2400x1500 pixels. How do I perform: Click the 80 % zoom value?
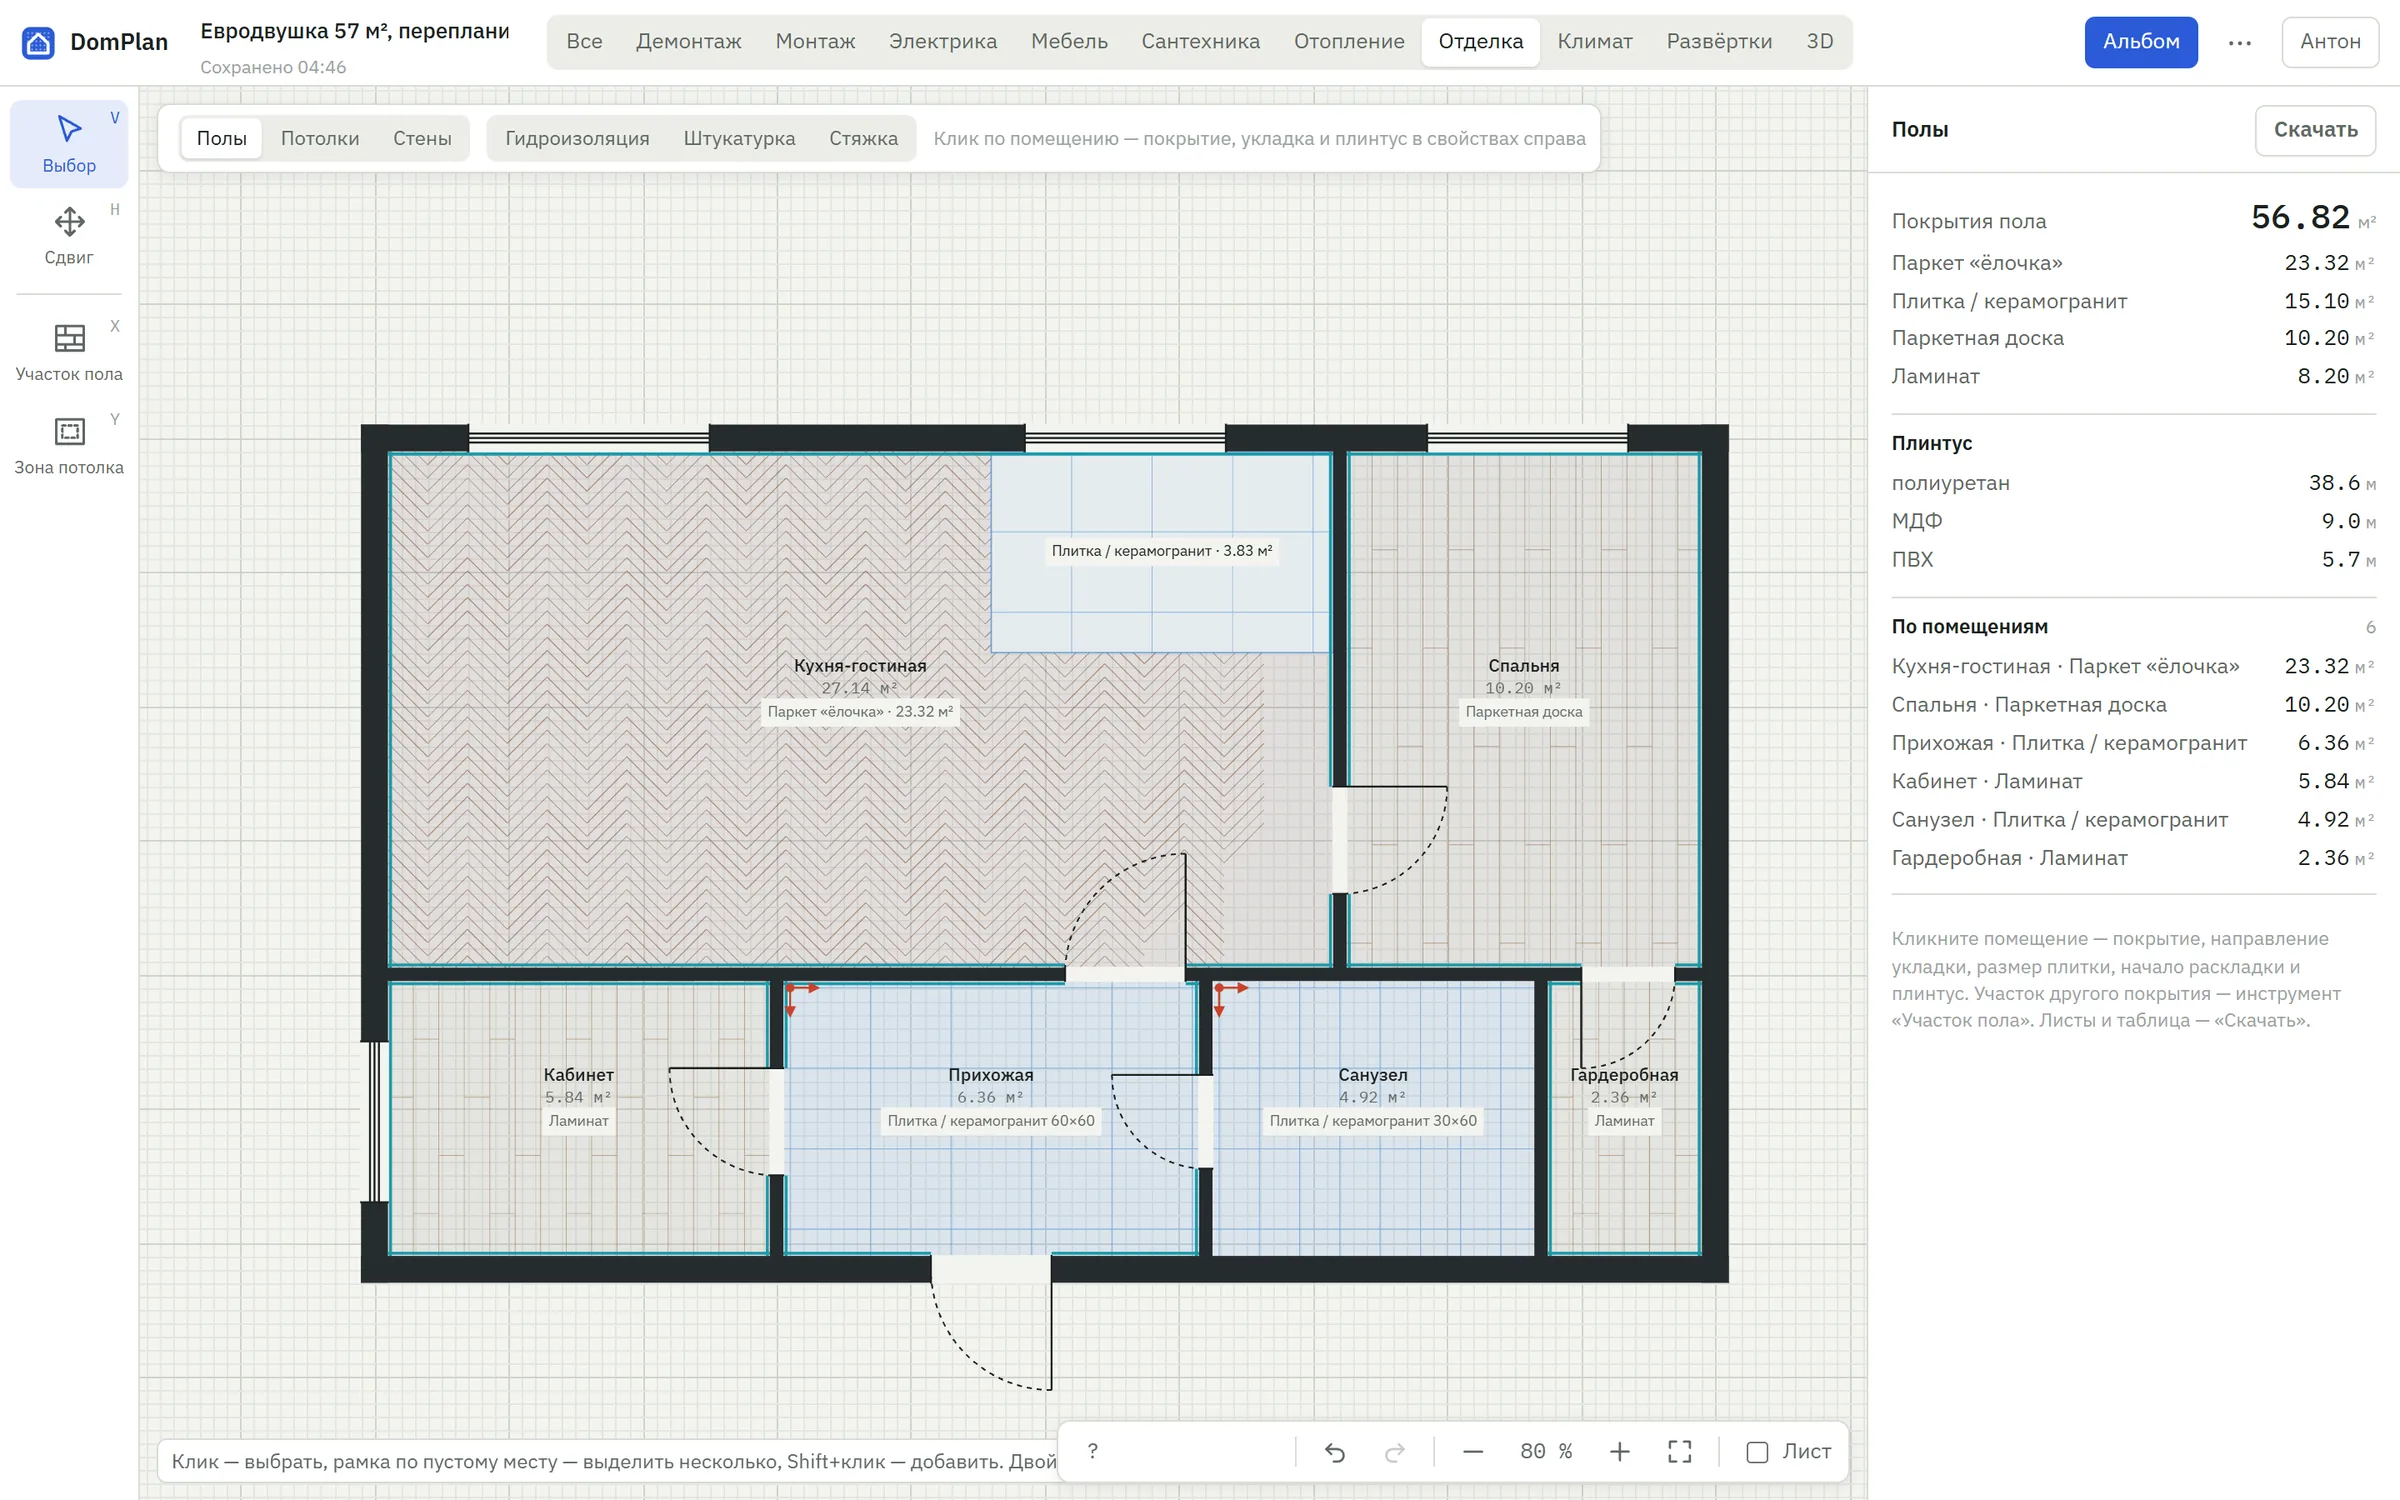point(1546,1451)
